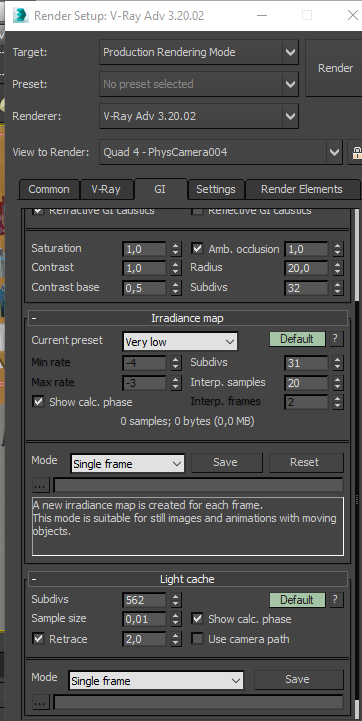
Task: Click the Amb. occlusion amount field
Action: tap(306, 250)
